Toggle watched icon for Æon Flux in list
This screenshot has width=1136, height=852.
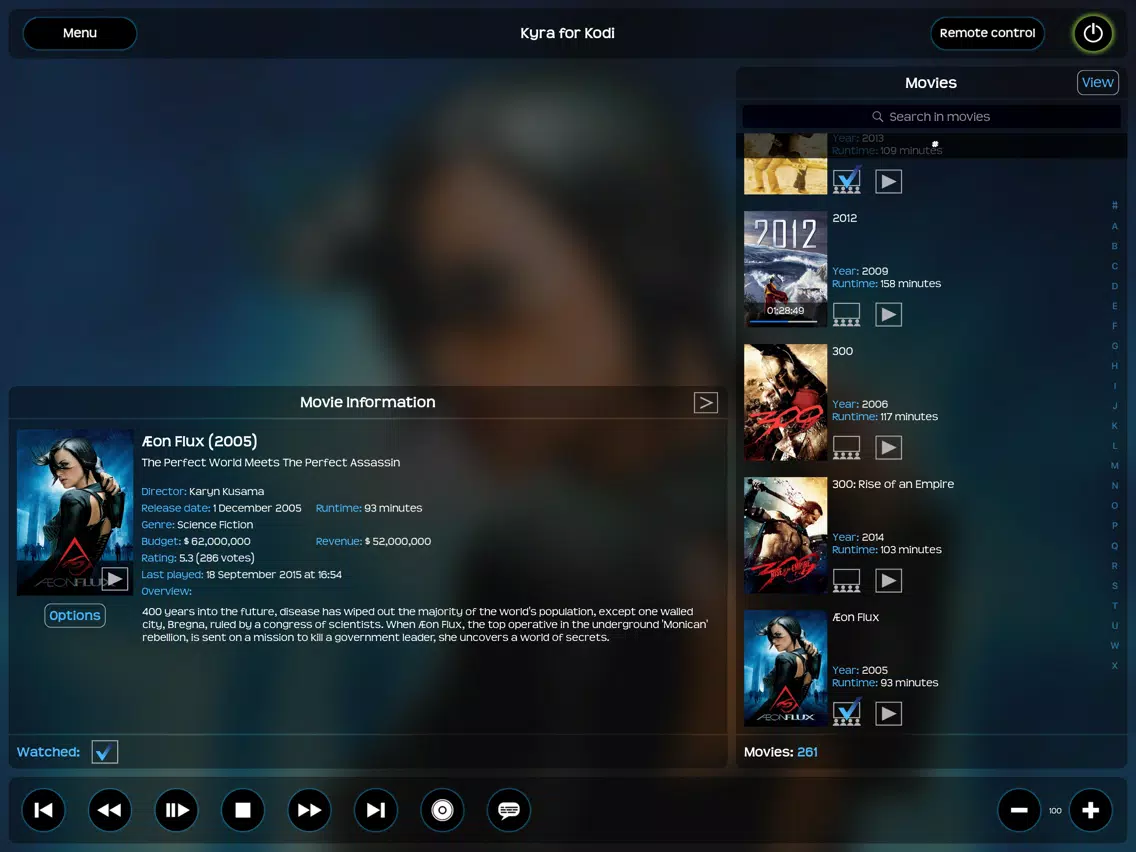[x=846, y=712]
